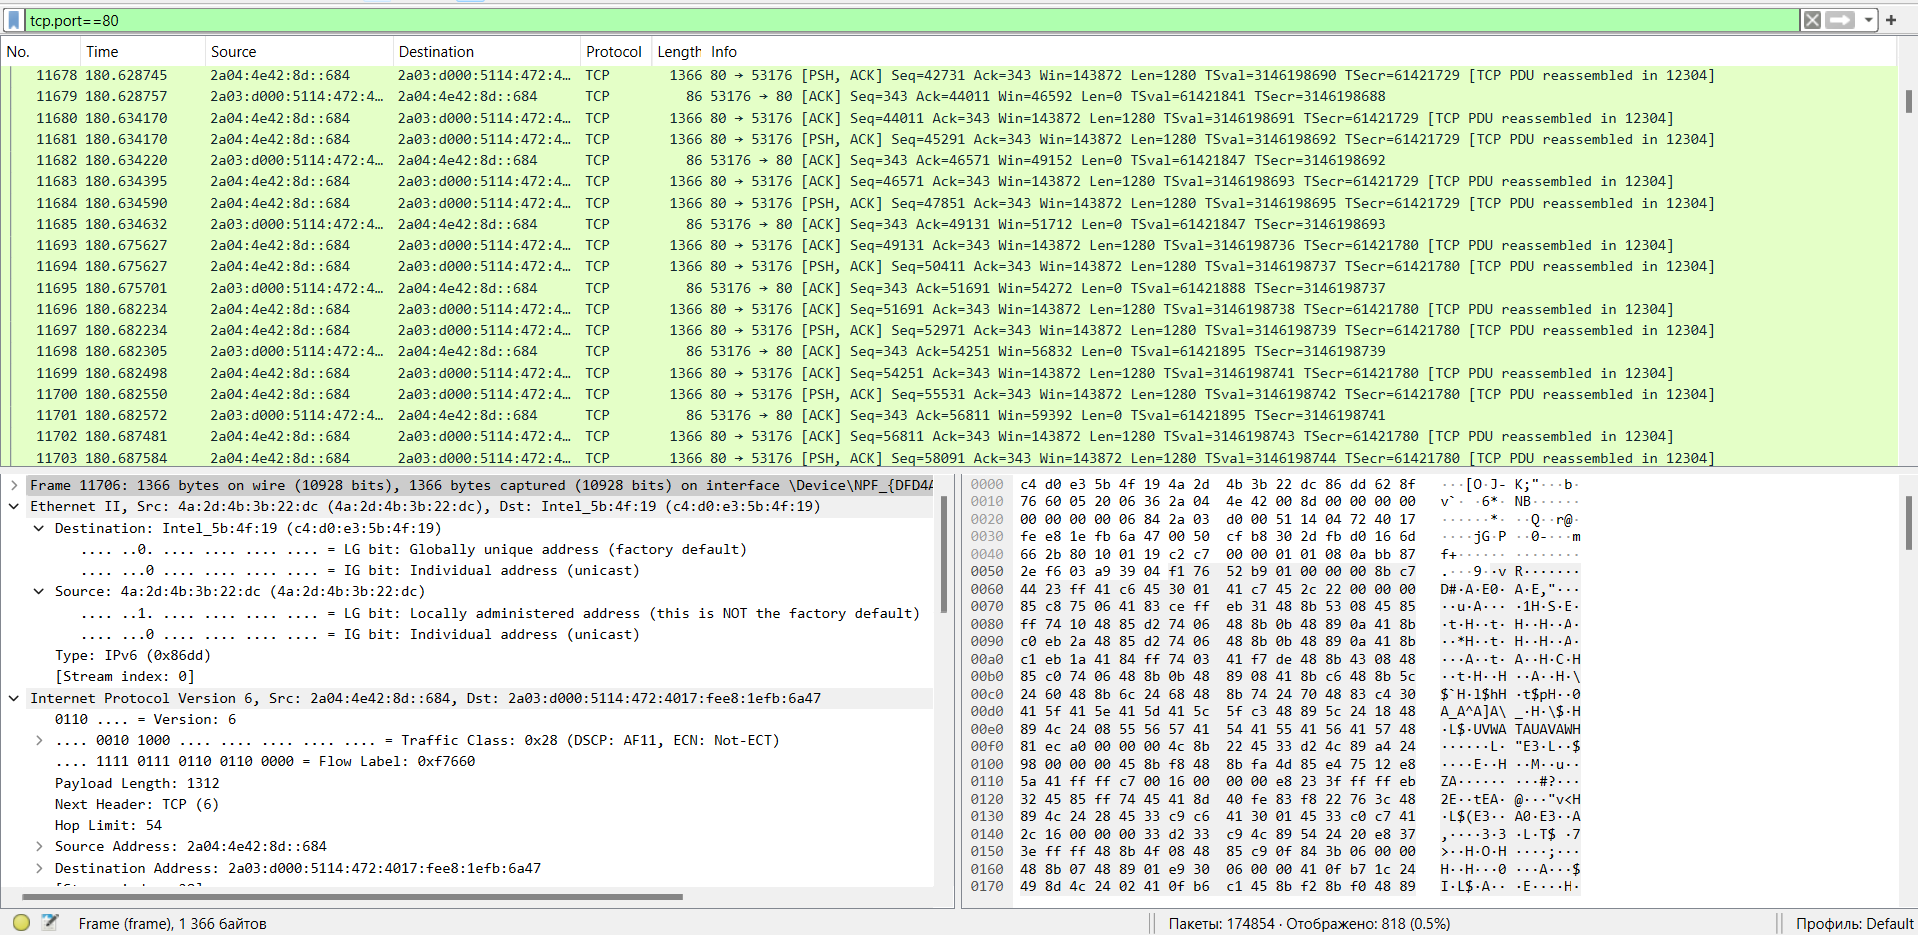The height and width of the screenshot is (935, 1918).
Task: Sort packets by the Protocol column header
Action: pyautogui.click(x=613, y=52)
